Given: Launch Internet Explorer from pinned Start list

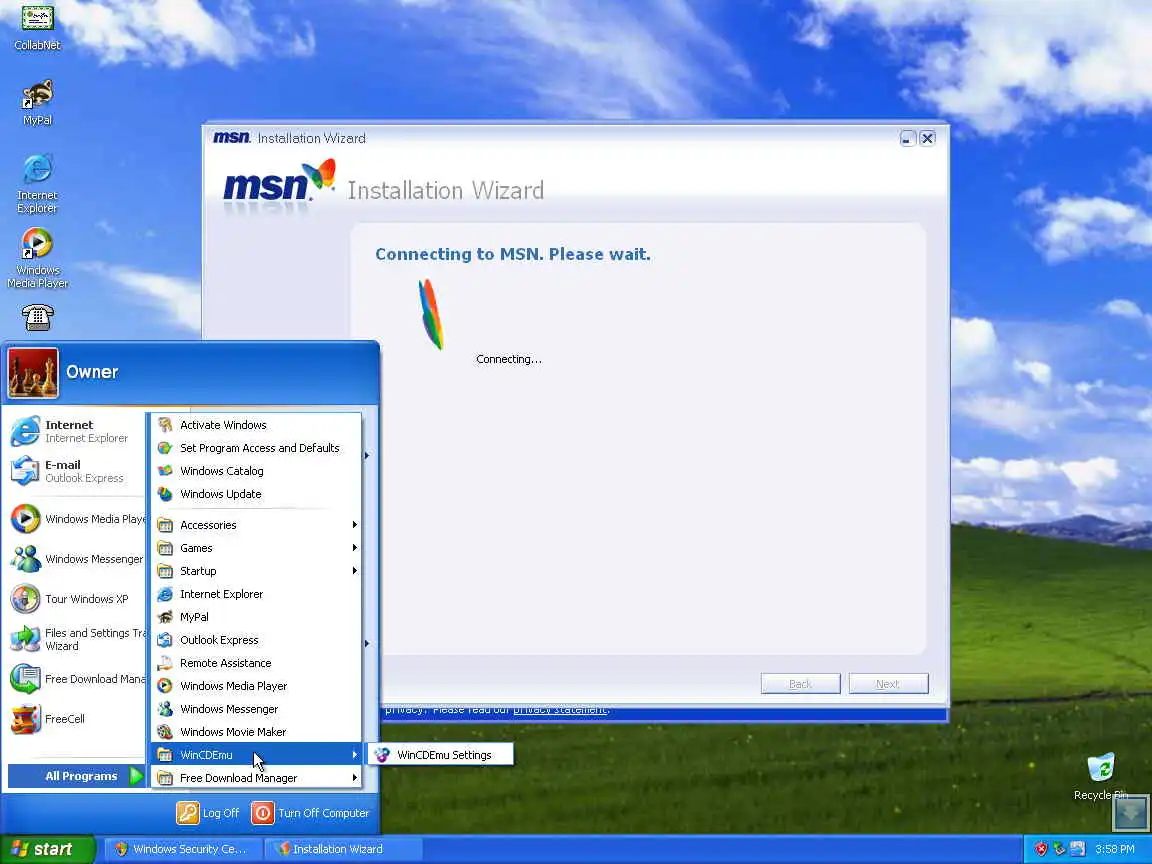Looking at the screenshot, I should (76, 431).
